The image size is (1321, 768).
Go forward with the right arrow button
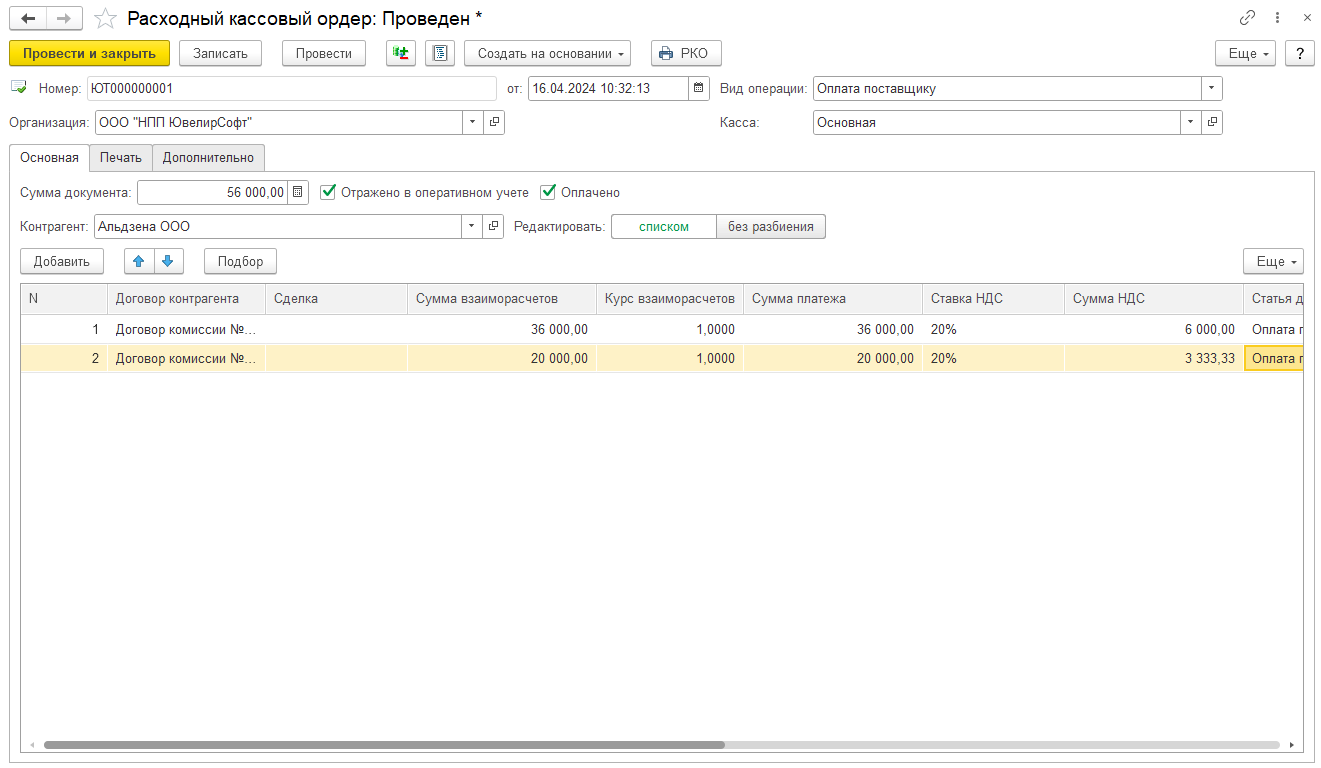click(63, 18)
